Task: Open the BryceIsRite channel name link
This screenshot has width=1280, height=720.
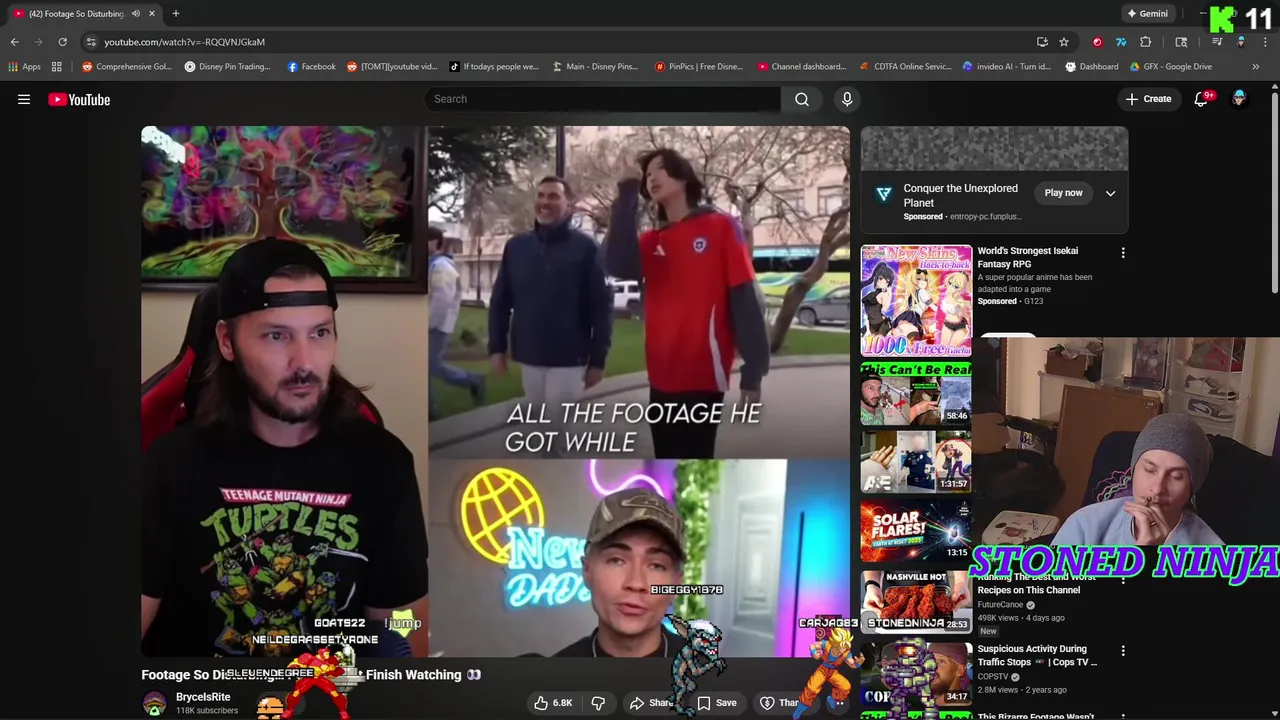Action: [203, 697]
